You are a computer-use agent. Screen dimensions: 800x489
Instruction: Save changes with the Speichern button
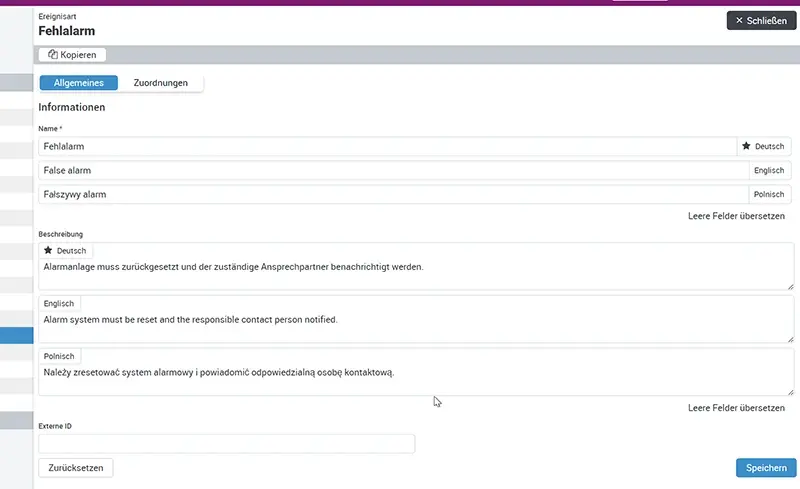click(x=766, y=467)
